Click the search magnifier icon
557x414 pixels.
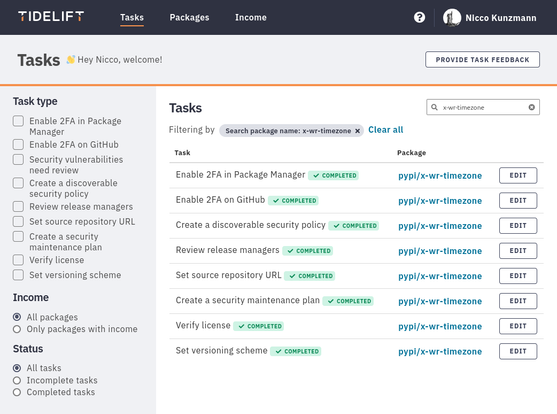[434, 107]
